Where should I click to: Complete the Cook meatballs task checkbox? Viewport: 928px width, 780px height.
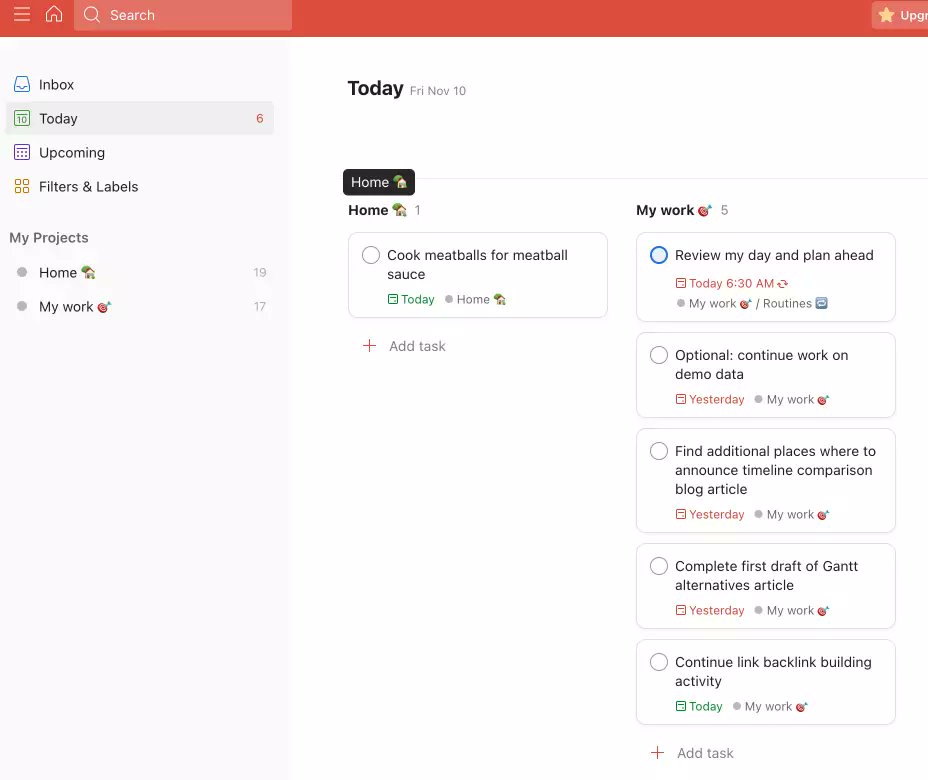pos(371,255)
